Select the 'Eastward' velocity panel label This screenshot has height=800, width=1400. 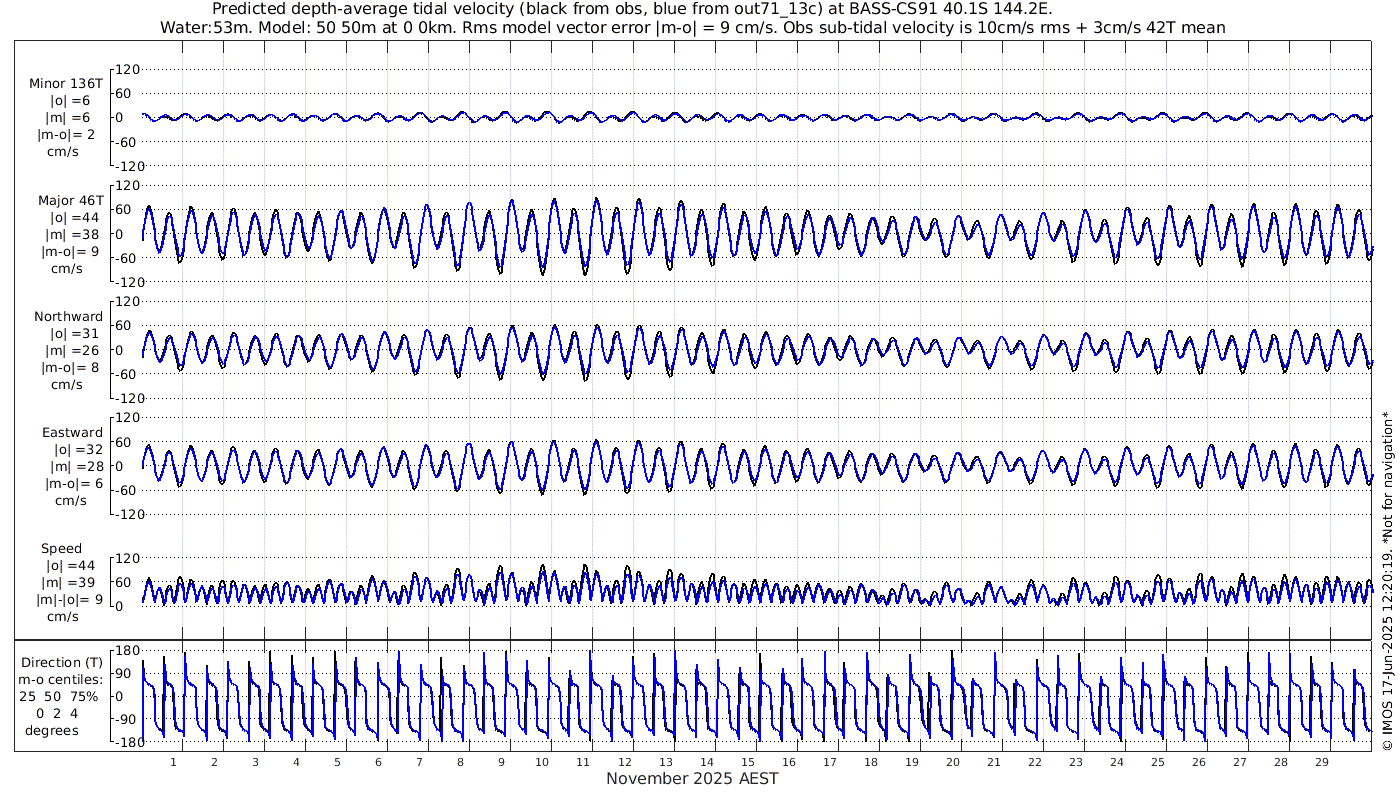coord(72,433)
